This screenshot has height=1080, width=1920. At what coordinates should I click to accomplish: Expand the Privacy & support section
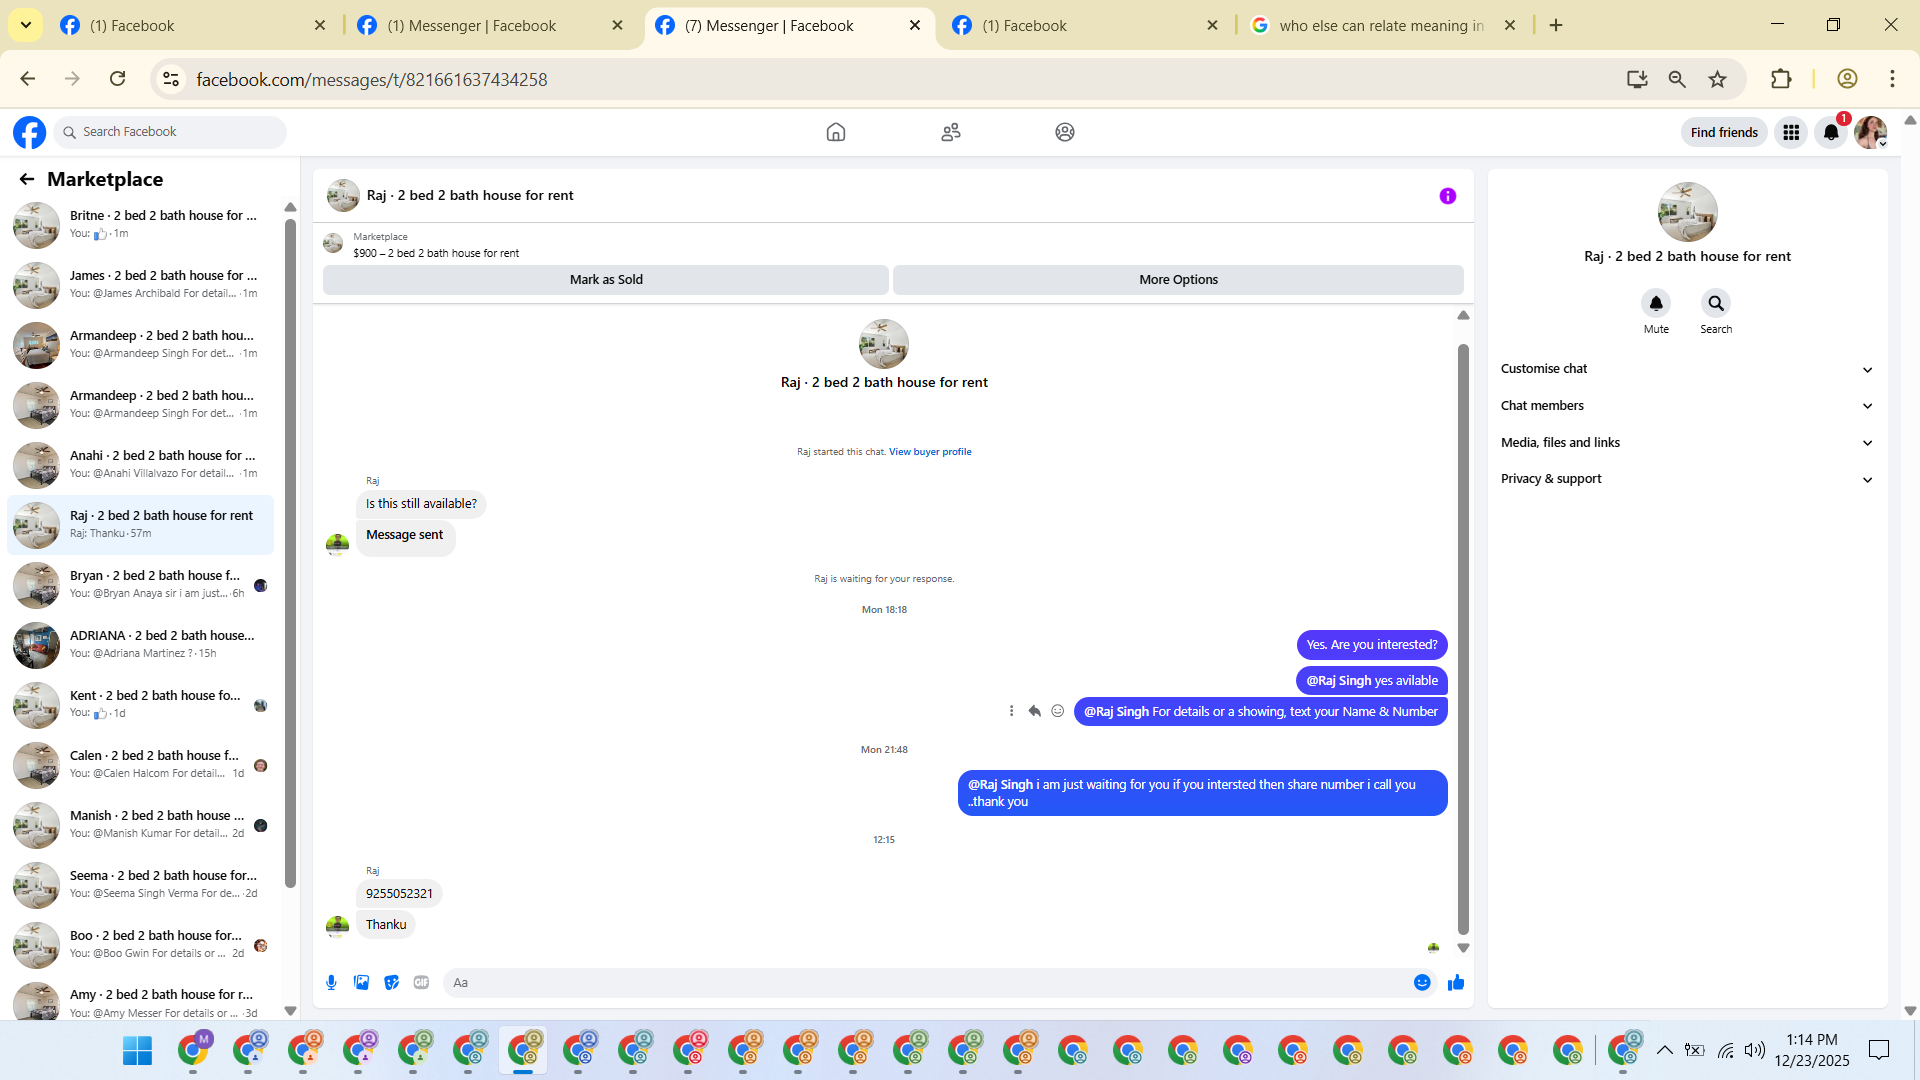[1686, 479]
